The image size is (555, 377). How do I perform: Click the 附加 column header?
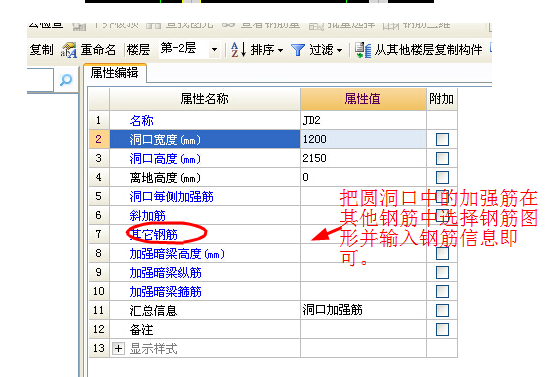tap(442, 99)
